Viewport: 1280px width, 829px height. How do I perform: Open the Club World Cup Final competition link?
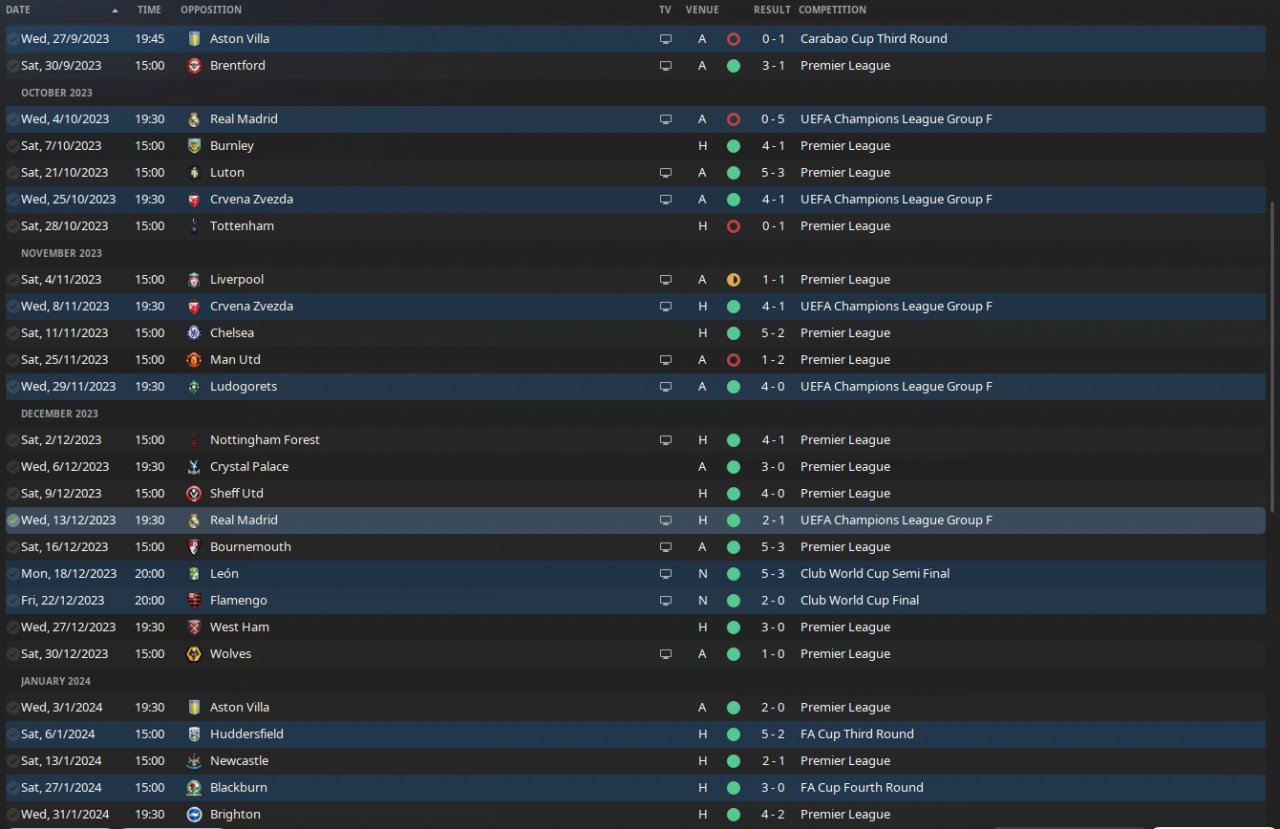point(859,601)
